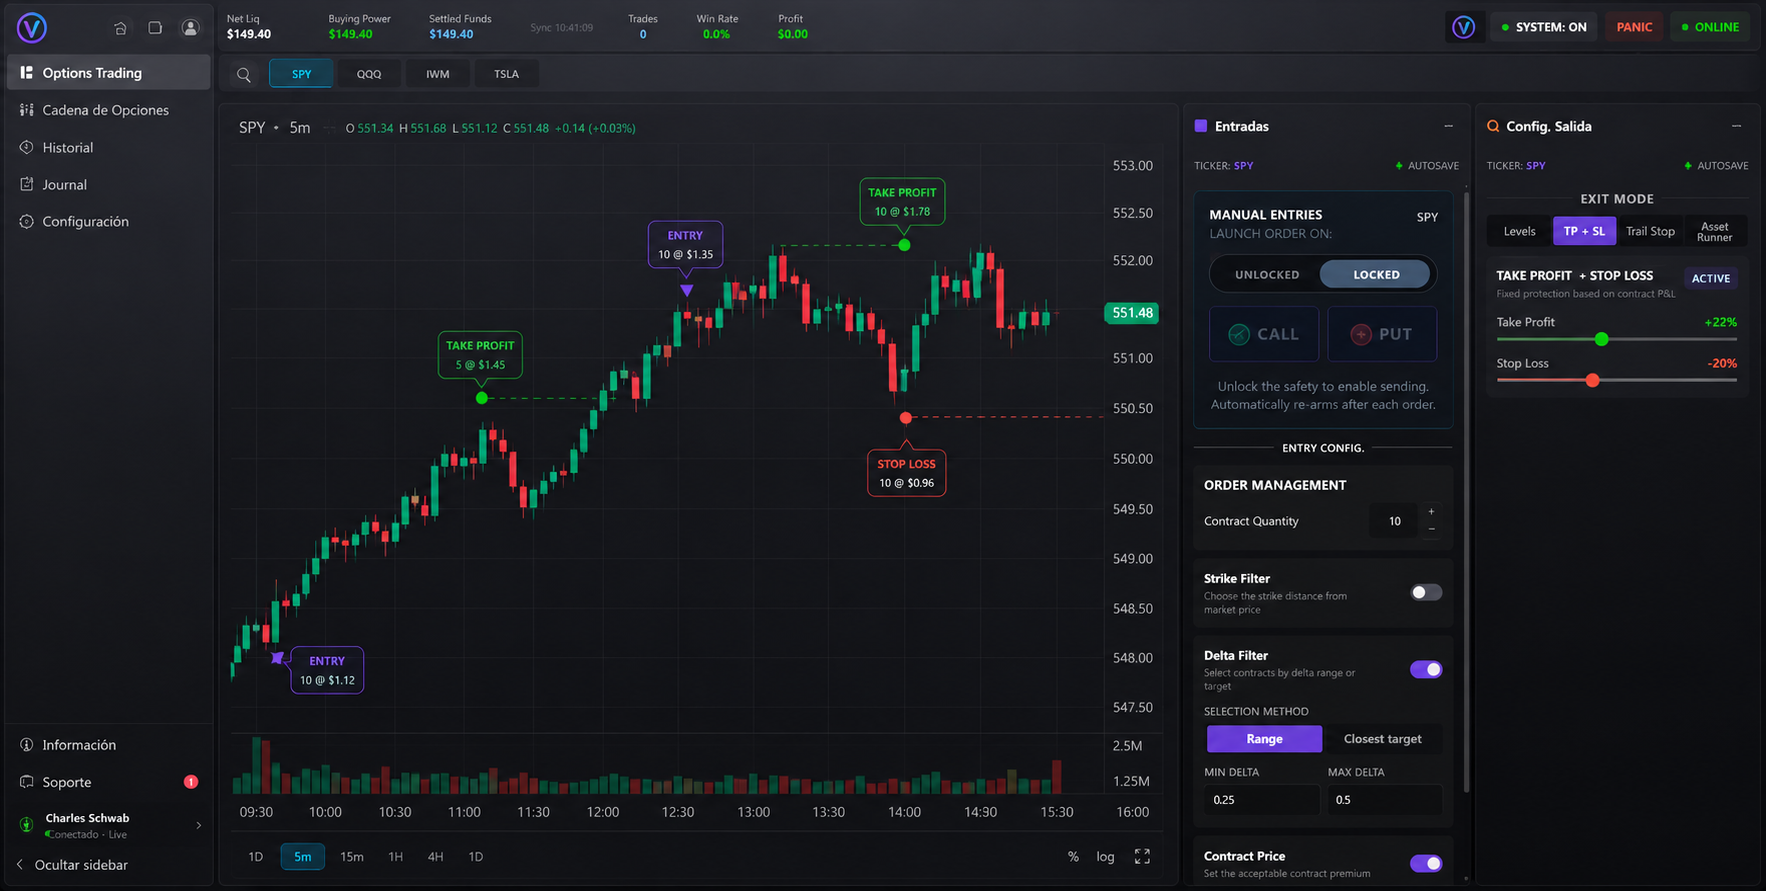
Task: Open the ticker search magnifier icon
Action: point(243,74)
